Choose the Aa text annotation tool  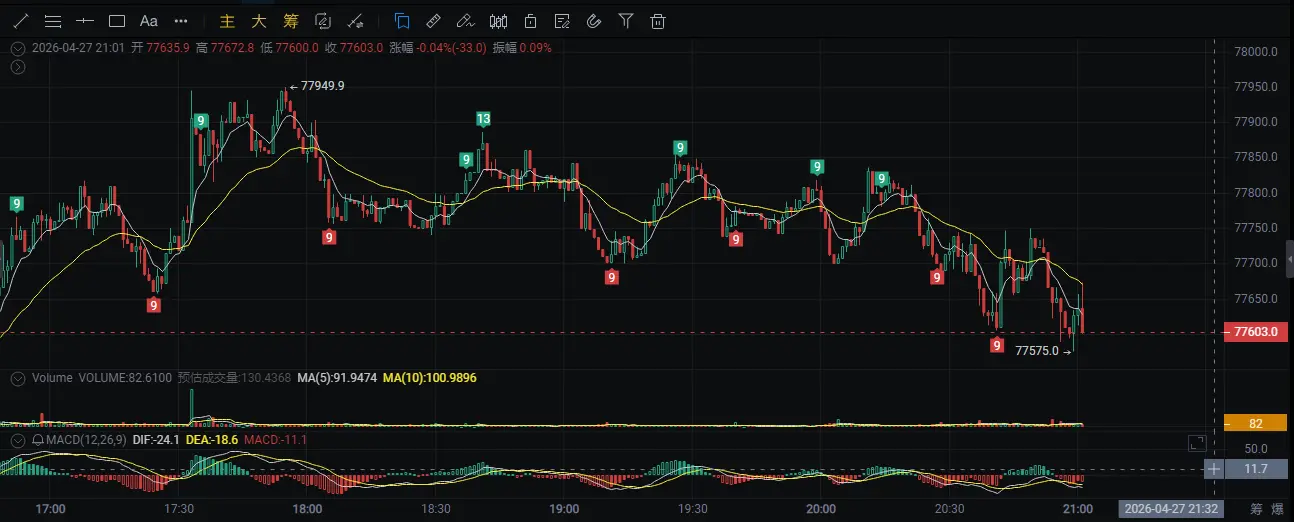tap(149, 21)
